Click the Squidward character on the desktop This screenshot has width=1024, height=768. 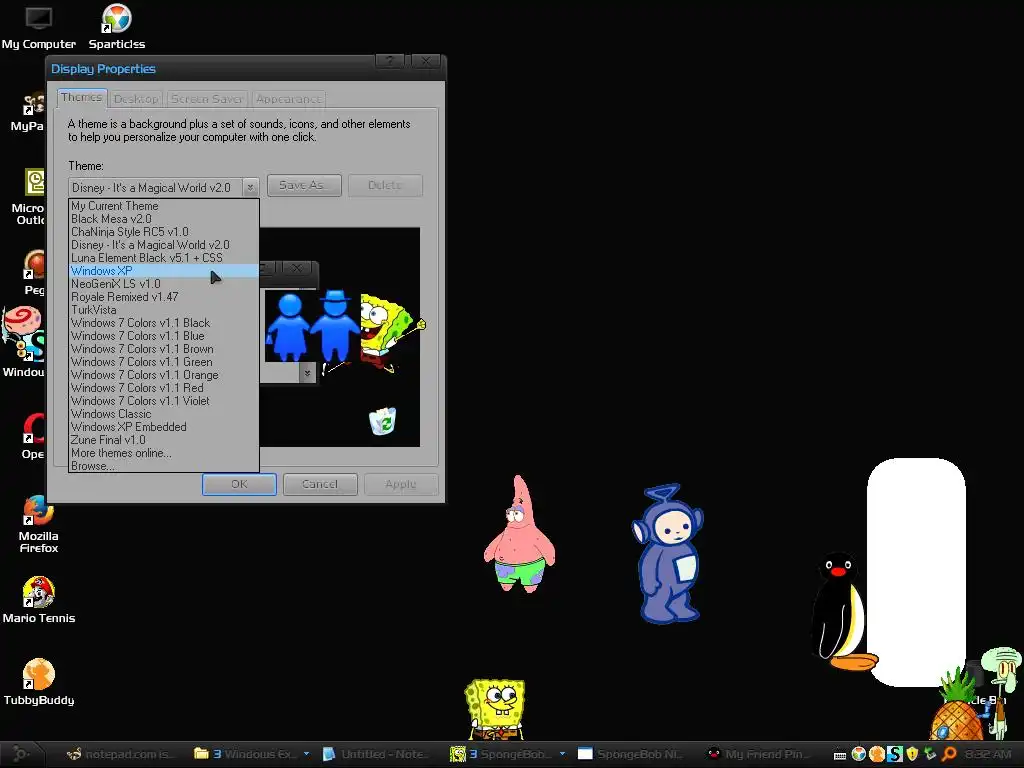(1002, 691)
